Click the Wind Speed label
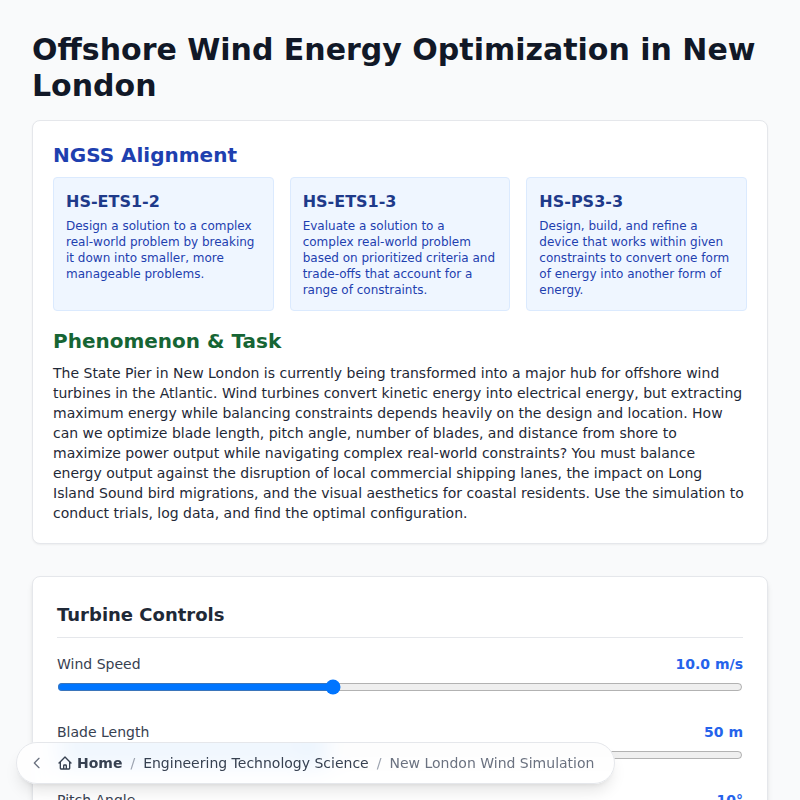The width and height of the screenshot is (800, 800). point(98,663)
